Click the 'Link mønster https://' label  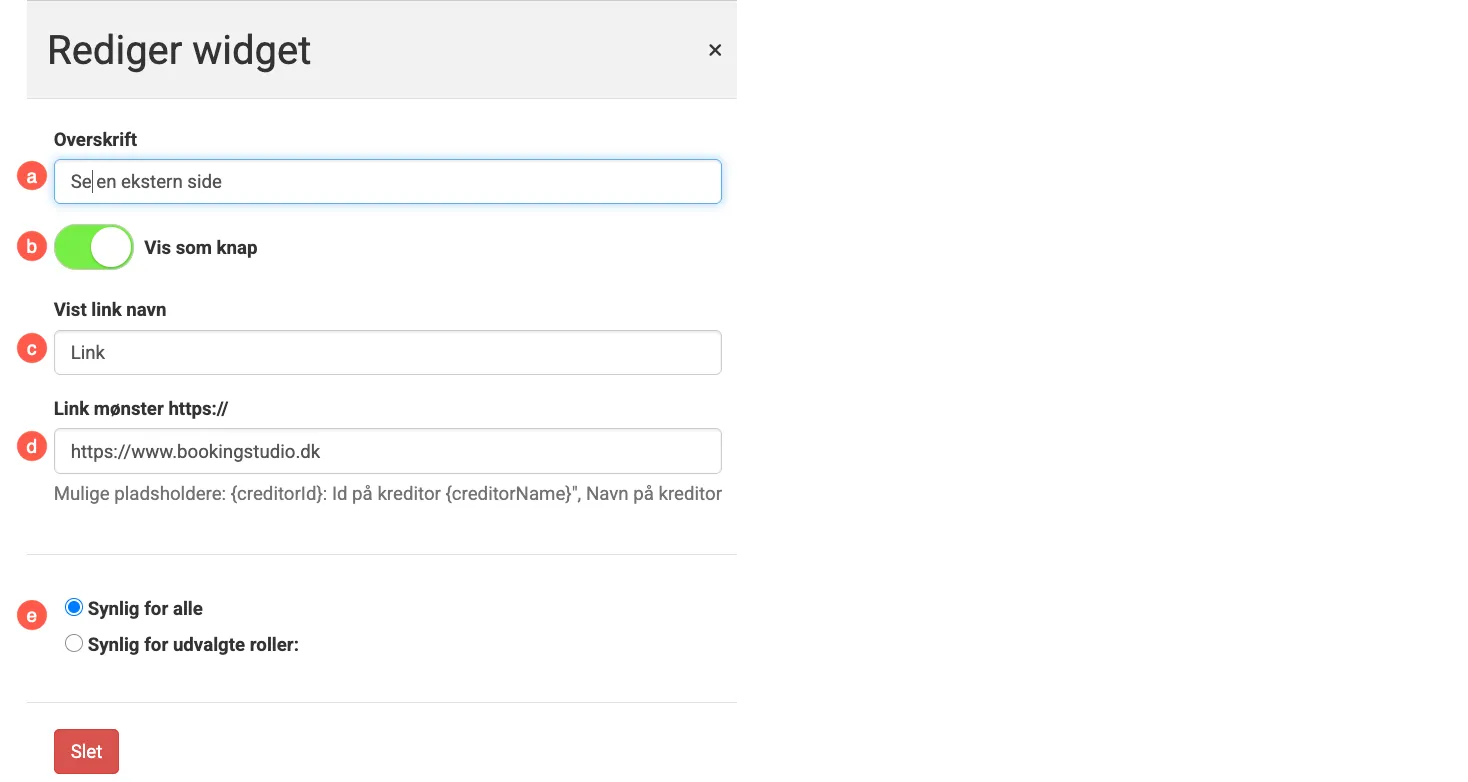click(x=141, y=409)
